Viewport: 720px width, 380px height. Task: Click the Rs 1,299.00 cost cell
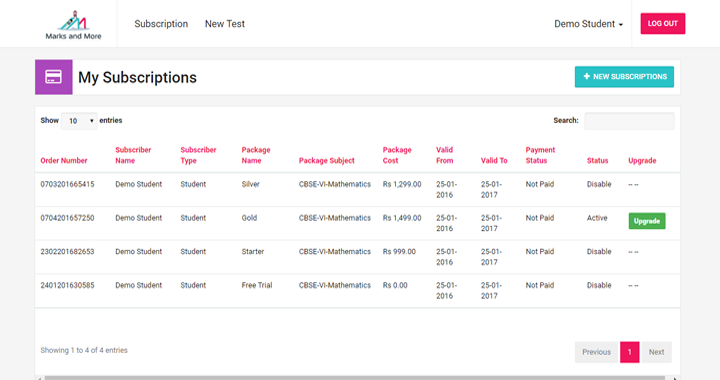point(402,184)
